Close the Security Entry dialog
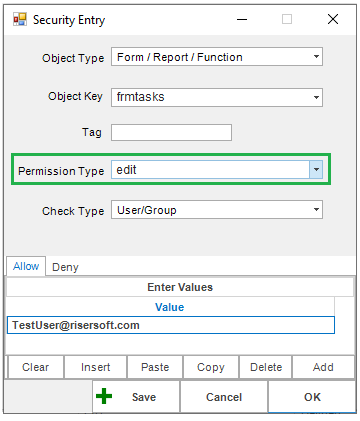 coord(333,19)
